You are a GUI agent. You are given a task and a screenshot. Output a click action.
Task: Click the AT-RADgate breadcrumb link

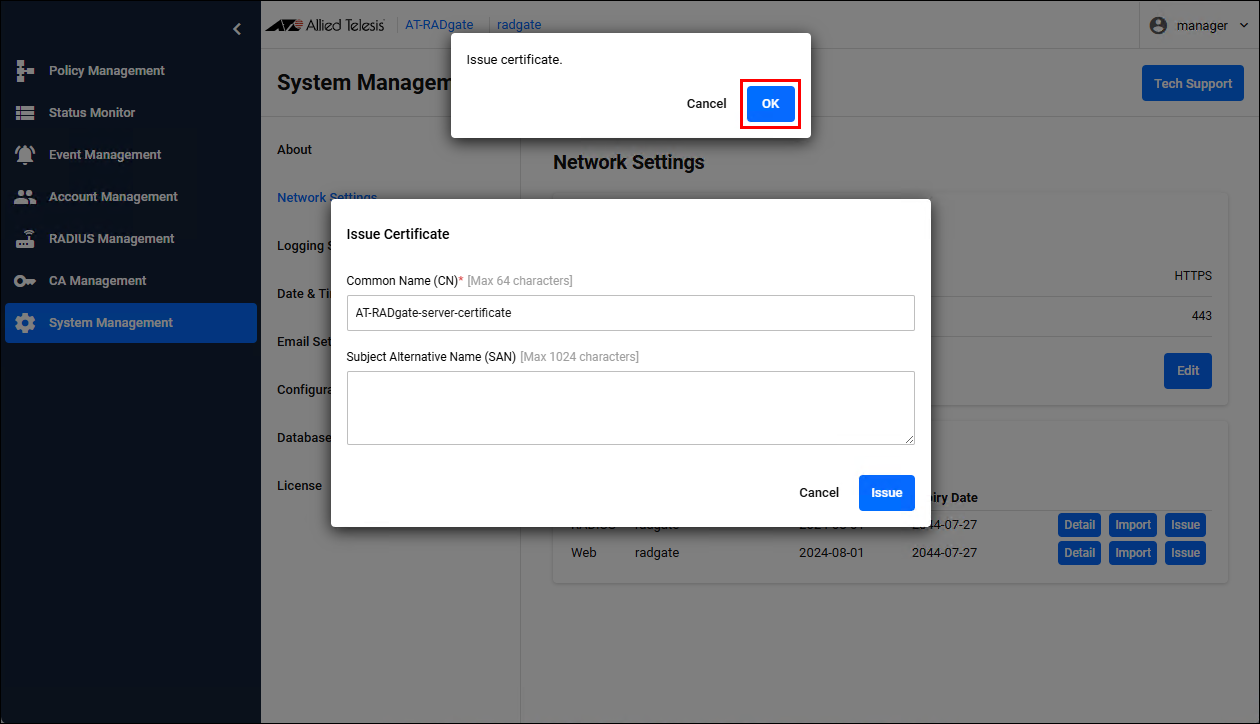point(439,26)
